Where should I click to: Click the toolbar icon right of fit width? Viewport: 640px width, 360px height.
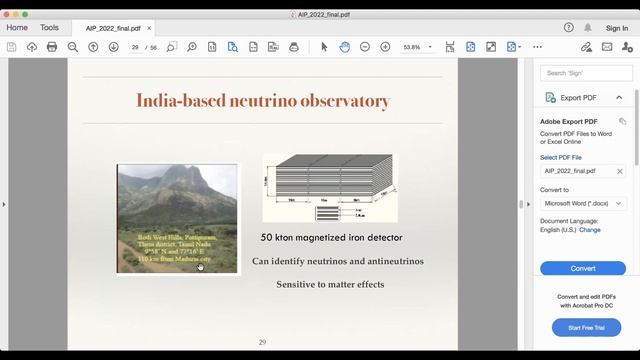[x=273, y=47]
